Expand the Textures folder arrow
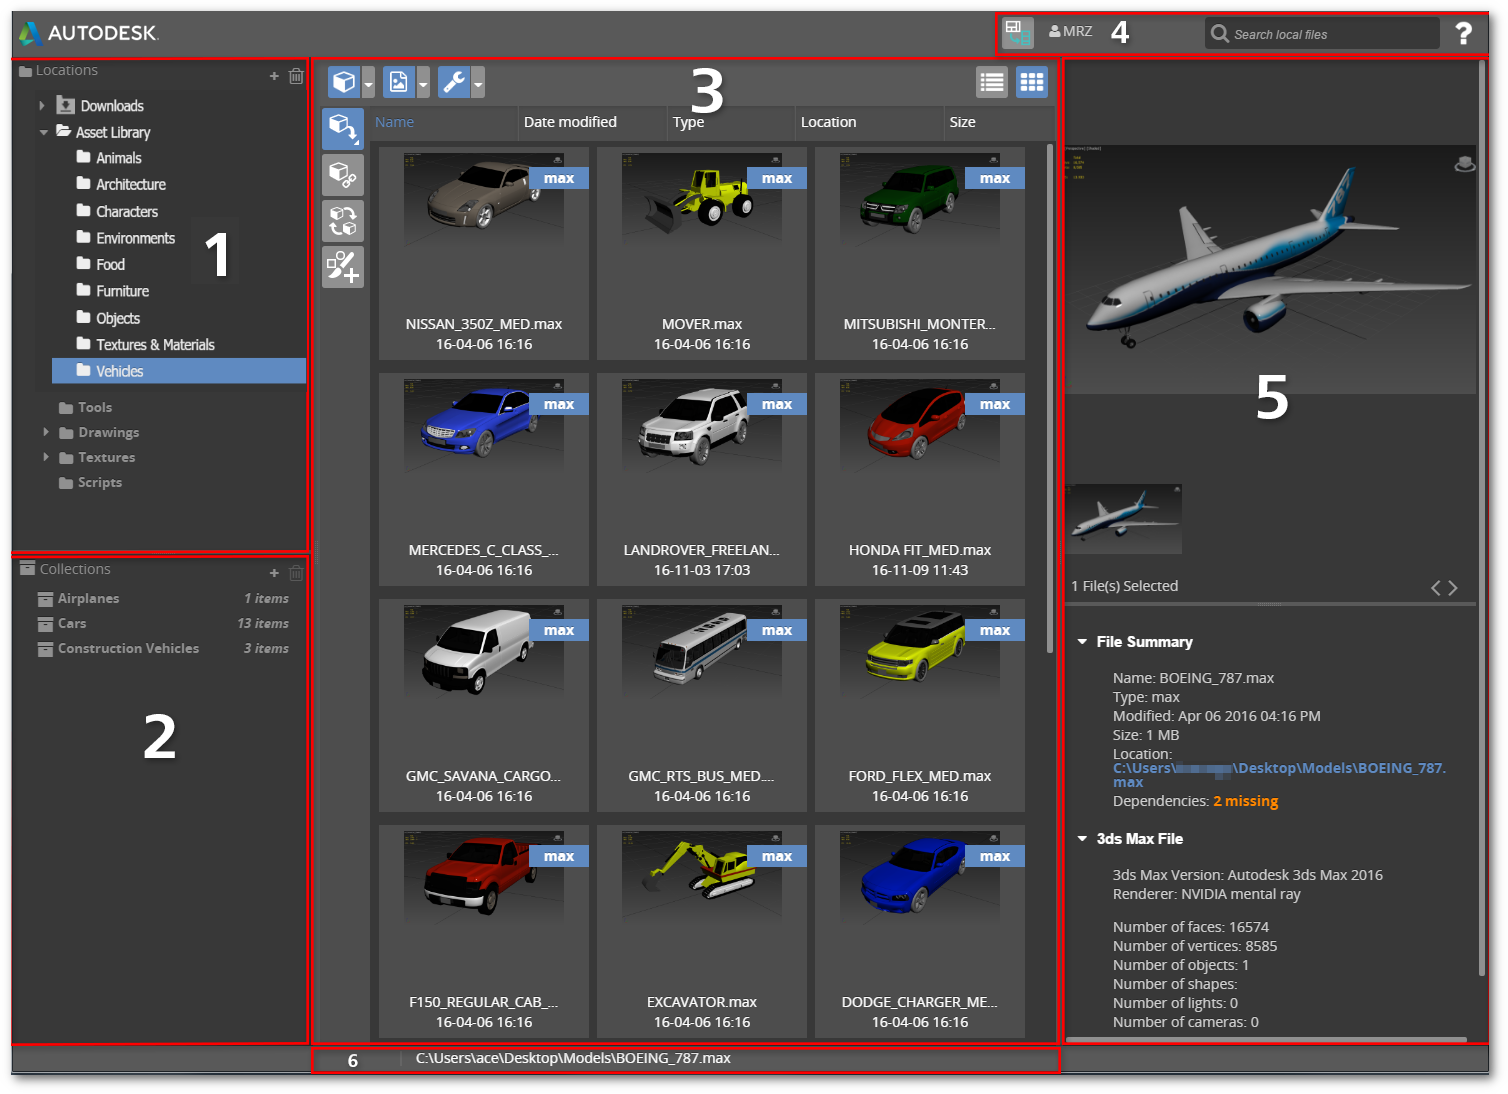1508x1094 pixels. pyautogui.click(x=46, y=457)
